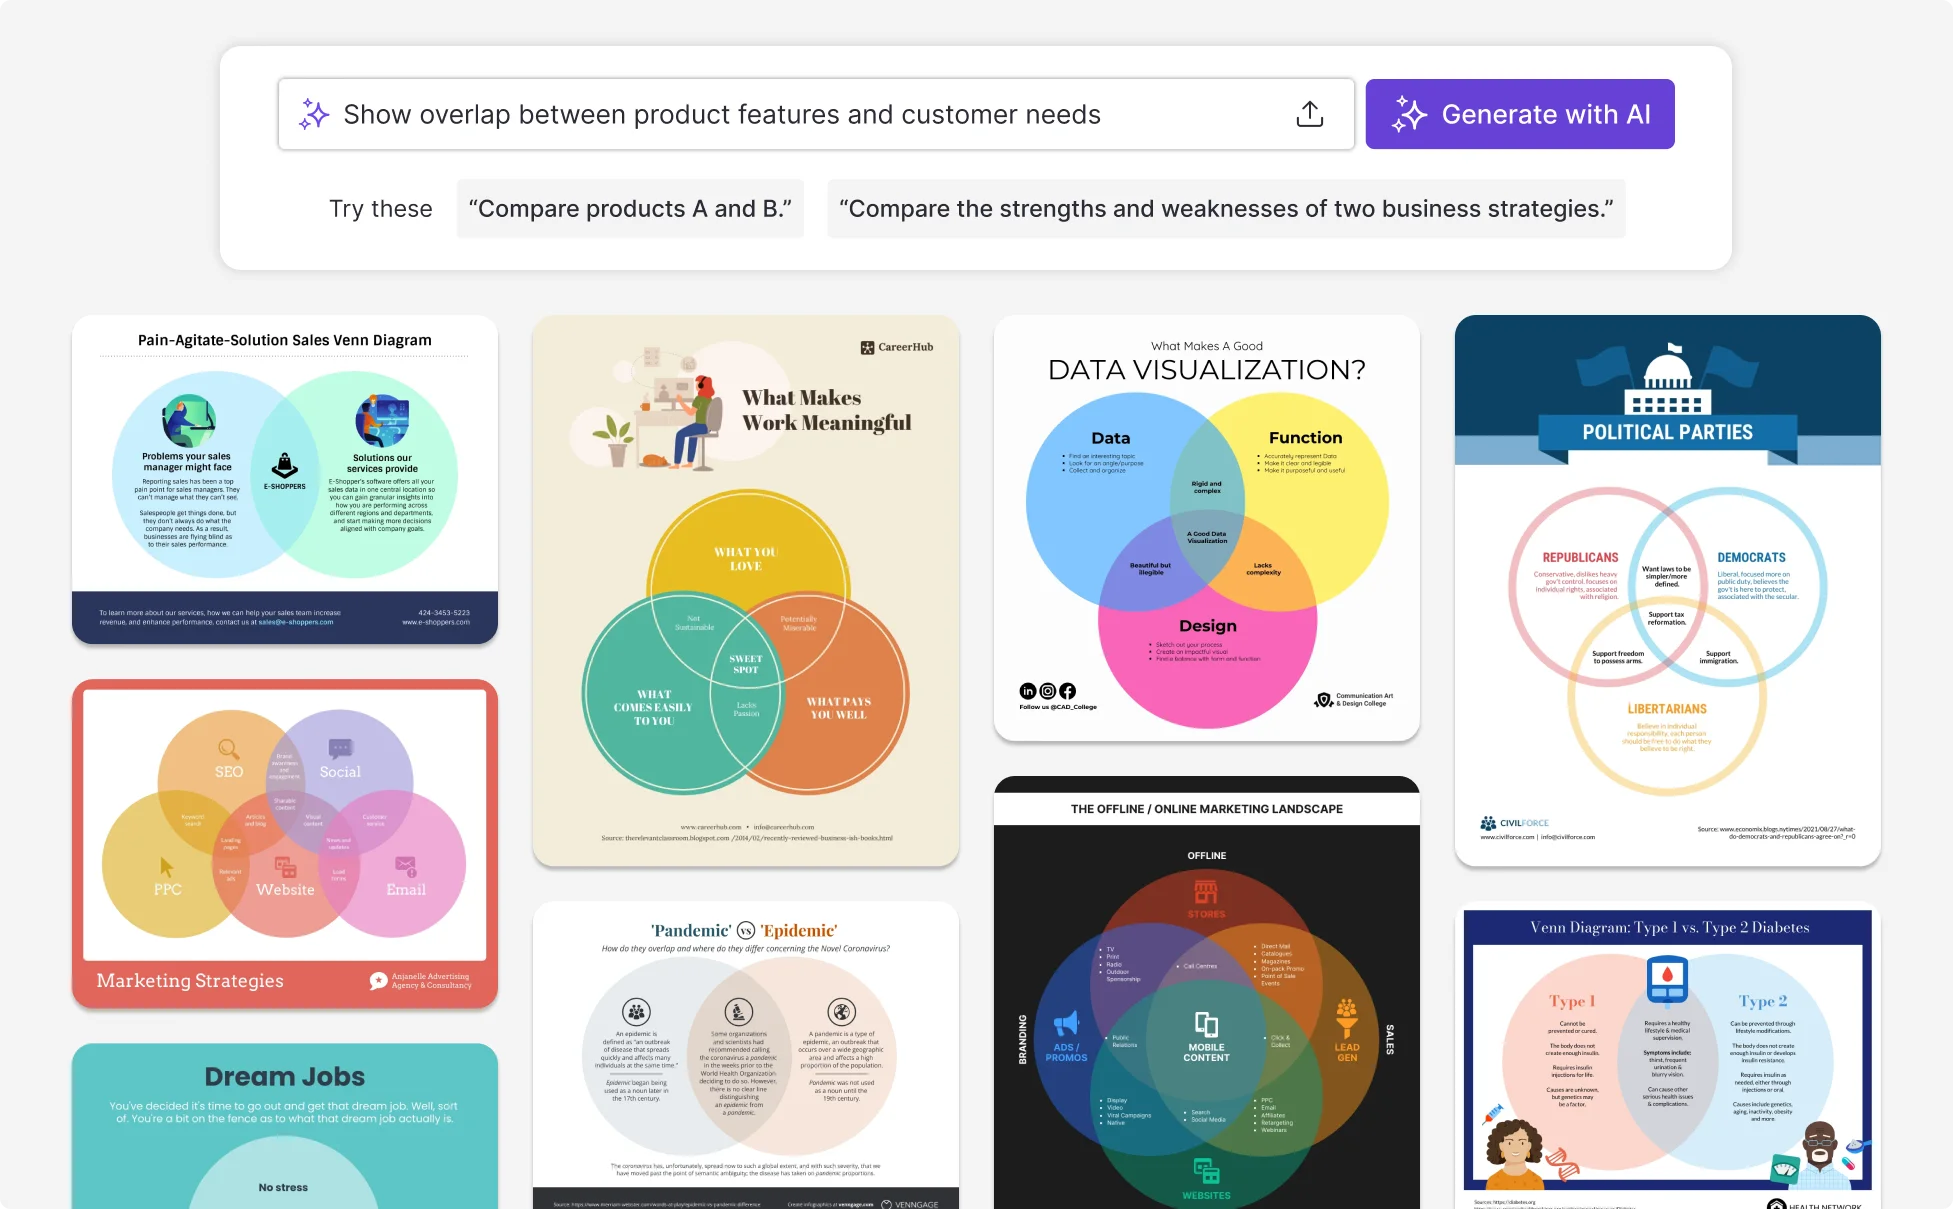The image size is (1953, 1209).
Task: Click the Lead Gen icon in marketing landscape
Action: (x=1347, y=1017)
